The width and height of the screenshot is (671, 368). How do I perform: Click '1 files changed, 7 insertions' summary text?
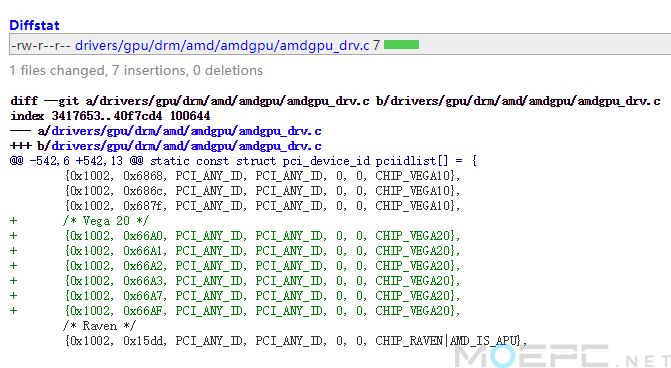pyautogui.click(x=136, y=70)
